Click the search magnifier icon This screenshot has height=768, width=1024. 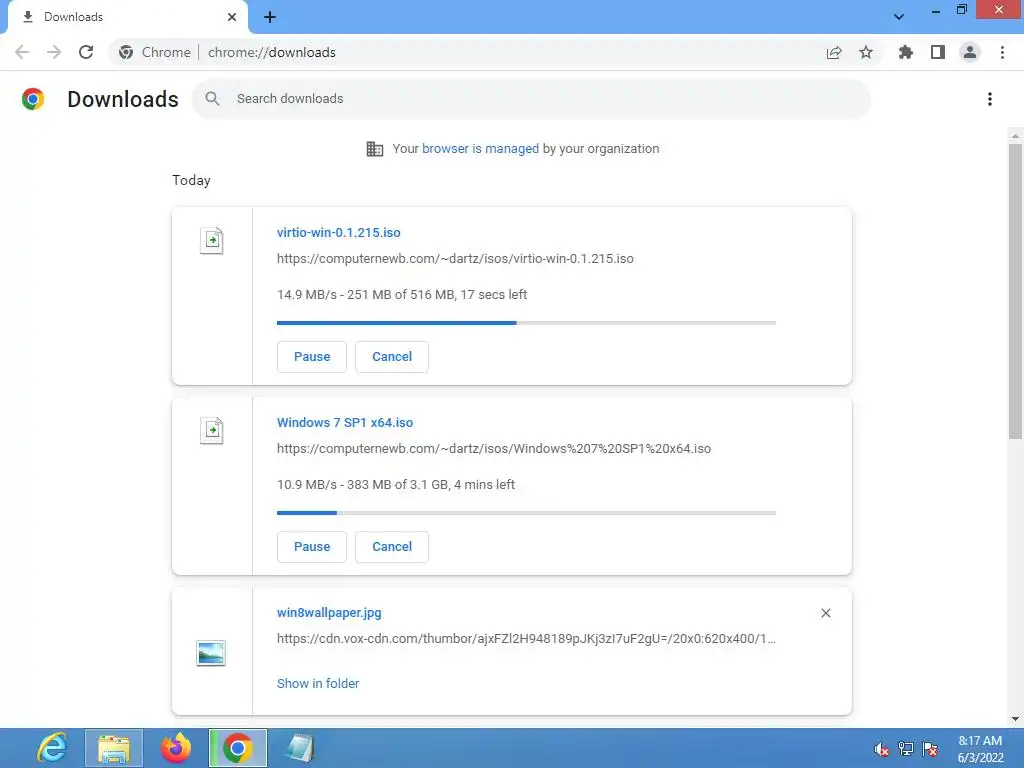click(212, 99)
